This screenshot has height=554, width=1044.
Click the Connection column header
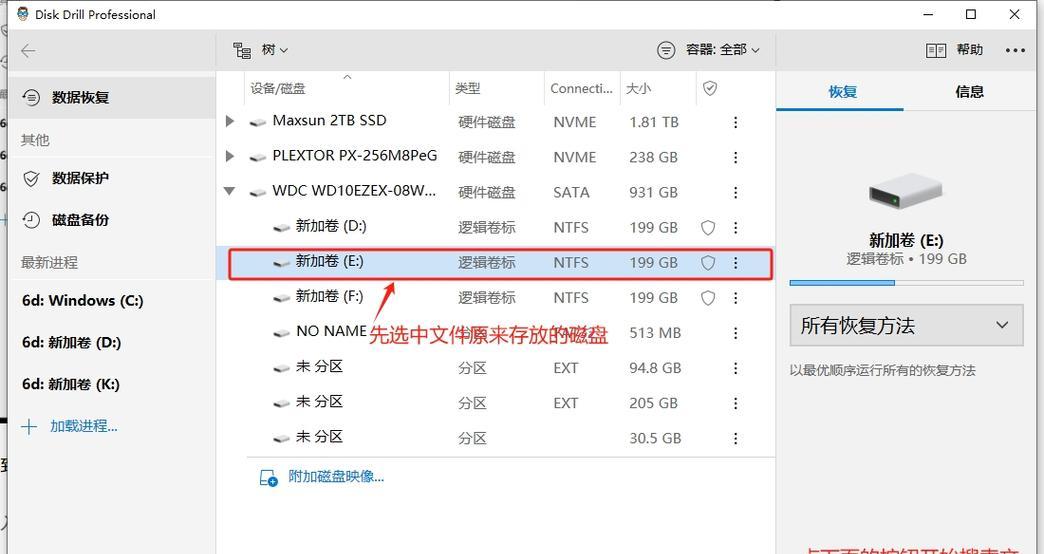coord(581,89)
